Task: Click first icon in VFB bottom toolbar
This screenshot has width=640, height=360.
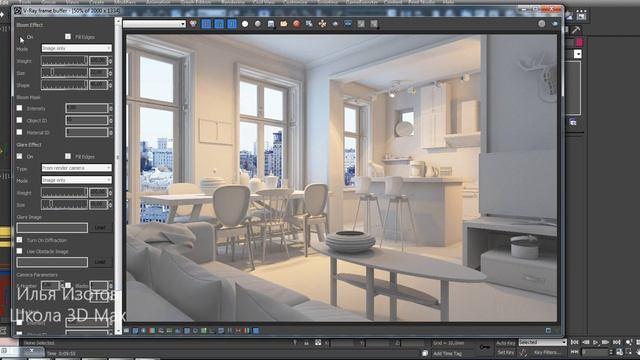Action: coord(127,331)
